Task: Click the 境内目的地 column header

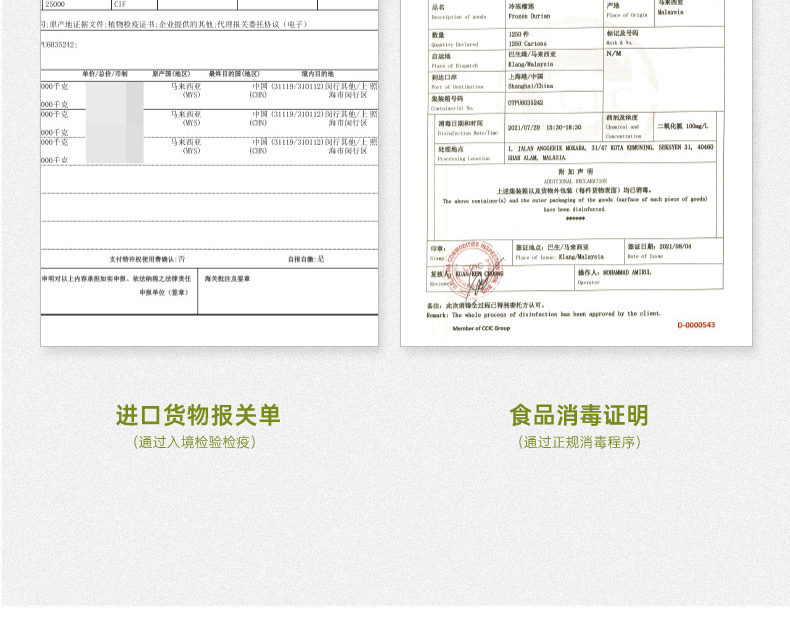Action: point(317,74)
